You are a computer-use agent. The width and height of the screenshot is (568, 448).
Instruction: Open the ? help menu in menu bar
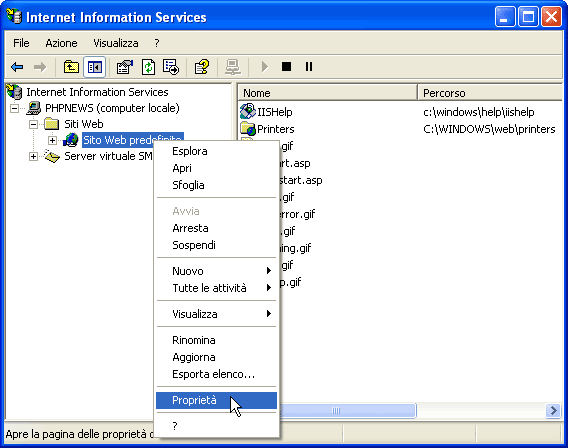[156, 43]
